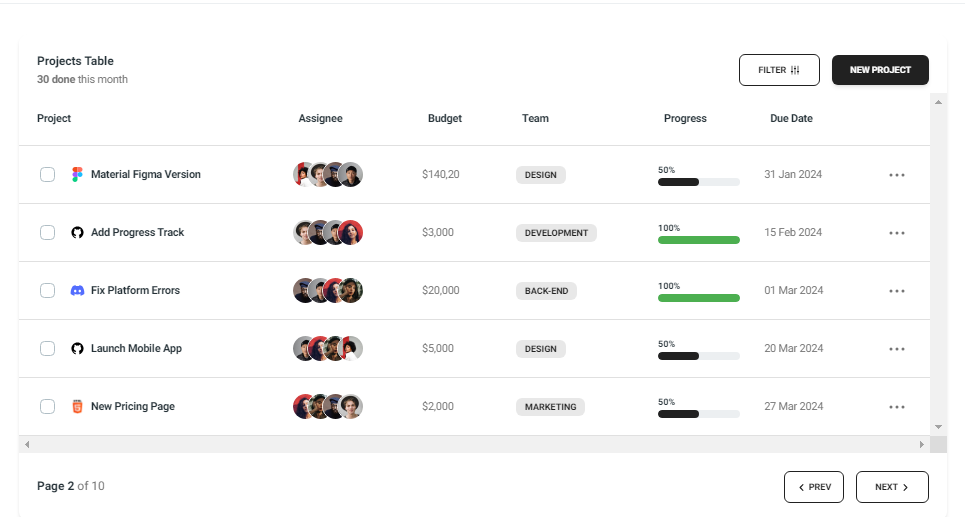Open the Filter options button
Viewport: 965px width, 517px height.
(779, 70)
